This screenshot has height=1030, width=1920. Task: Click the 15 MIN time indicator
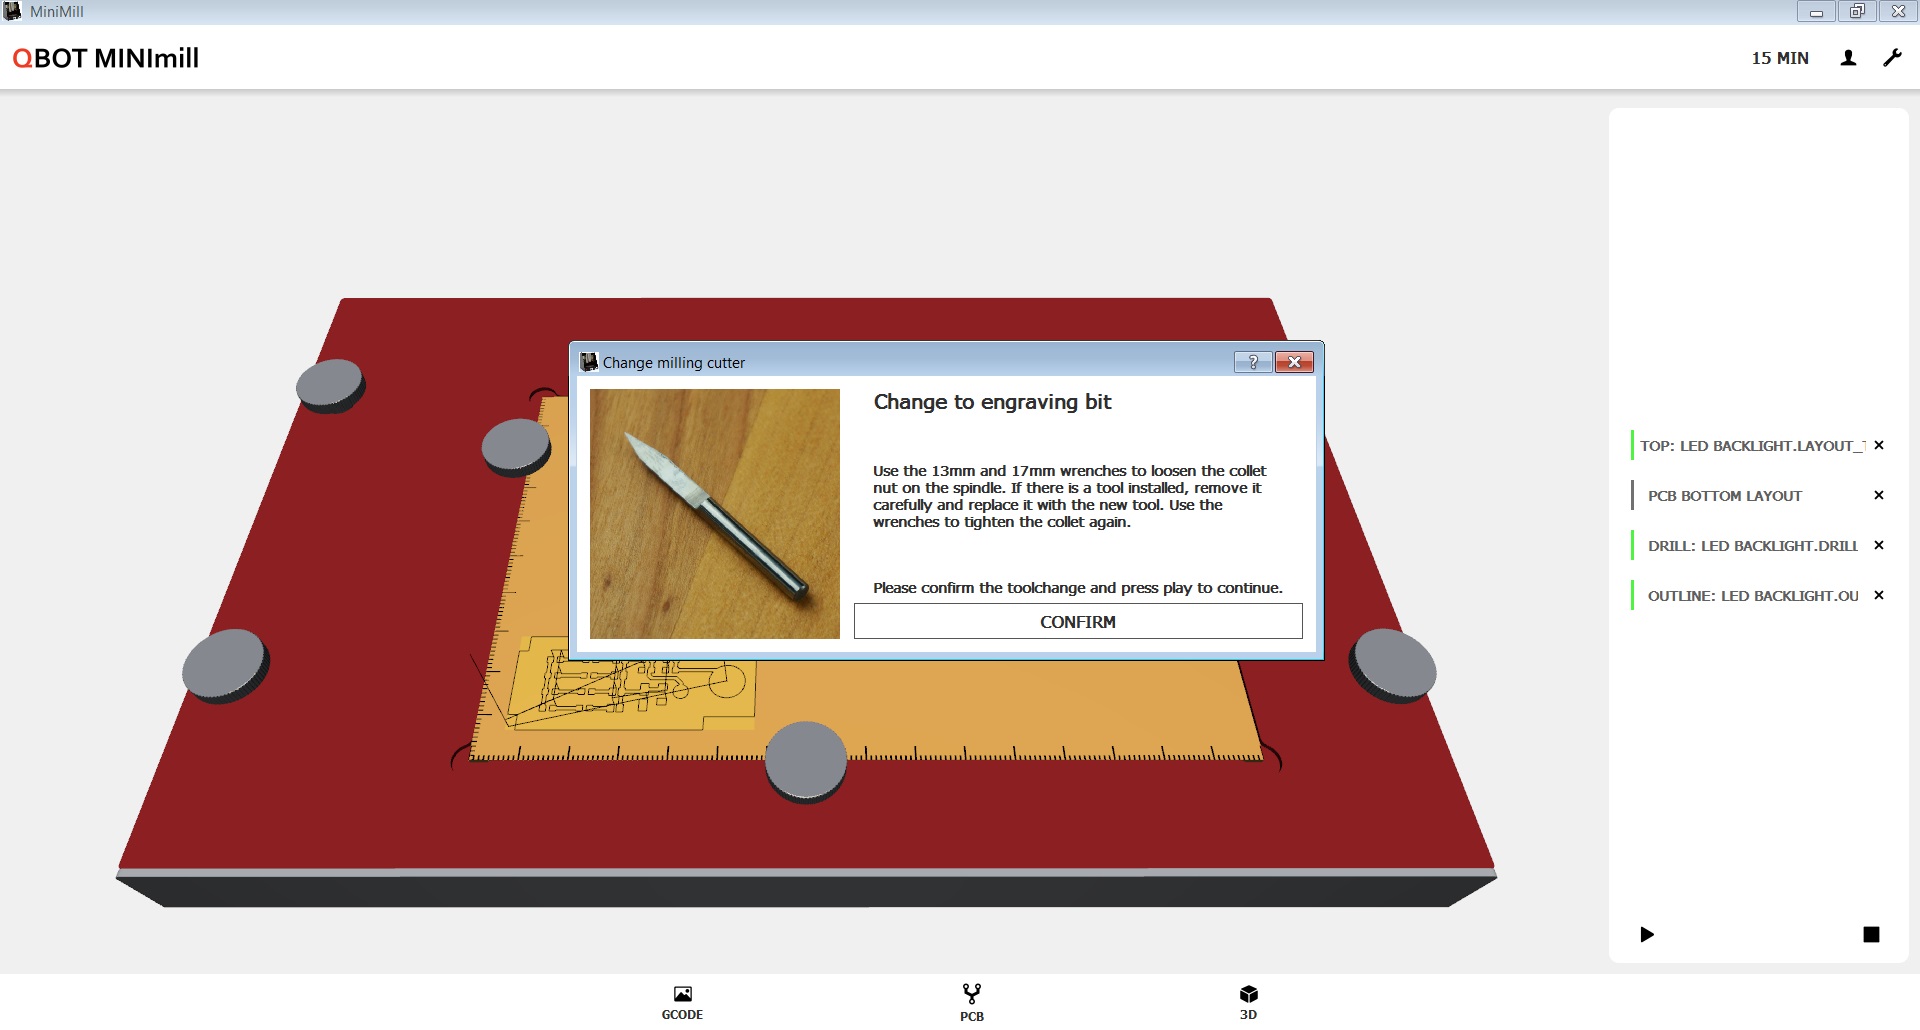point(1780,58)
